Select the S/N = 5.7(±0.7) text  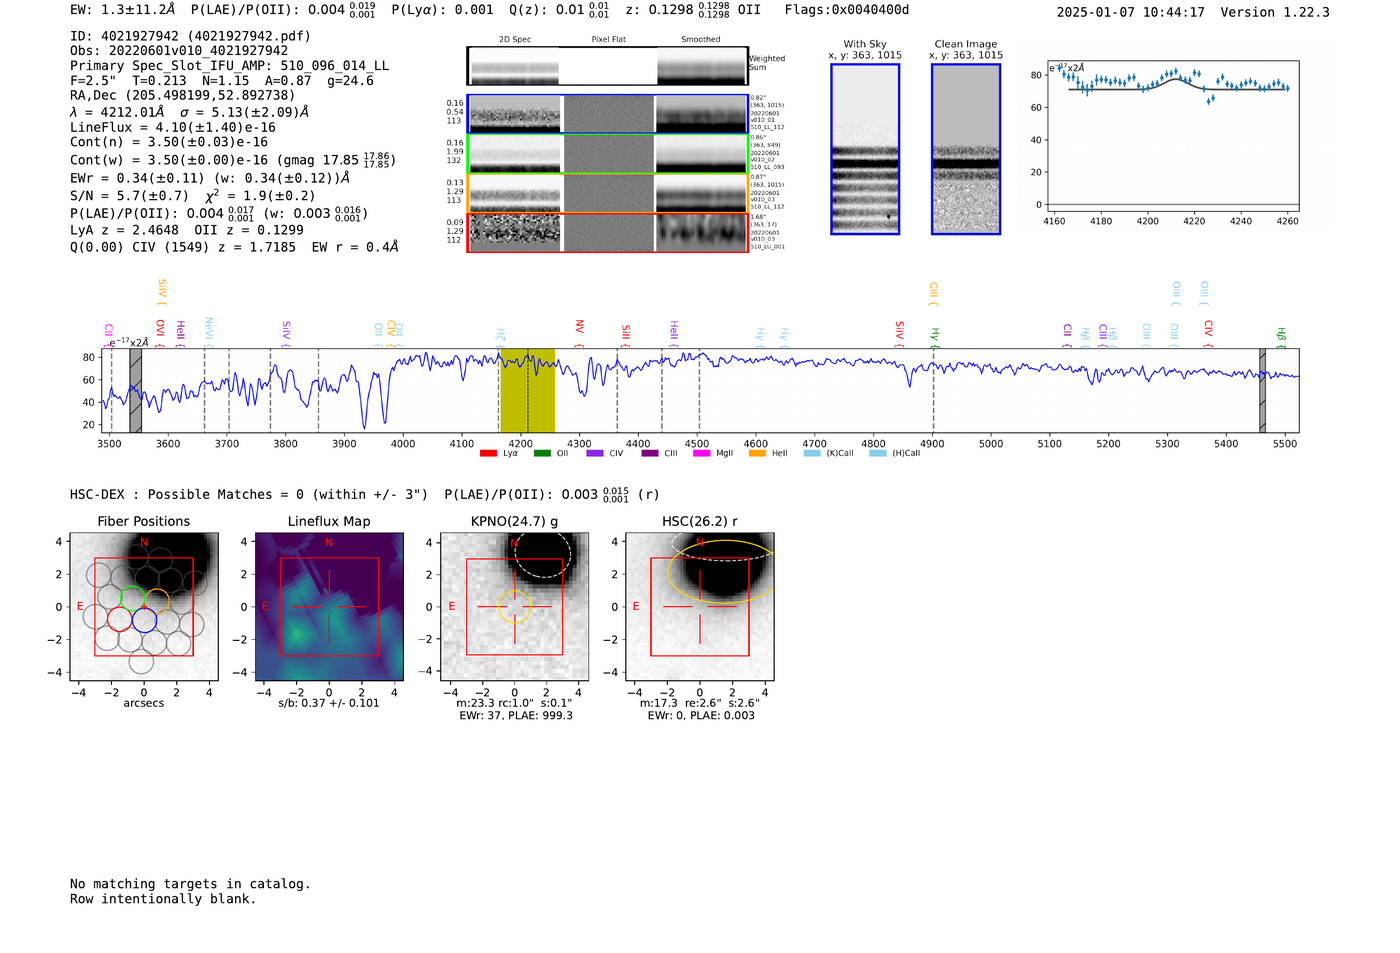(129, 196)
